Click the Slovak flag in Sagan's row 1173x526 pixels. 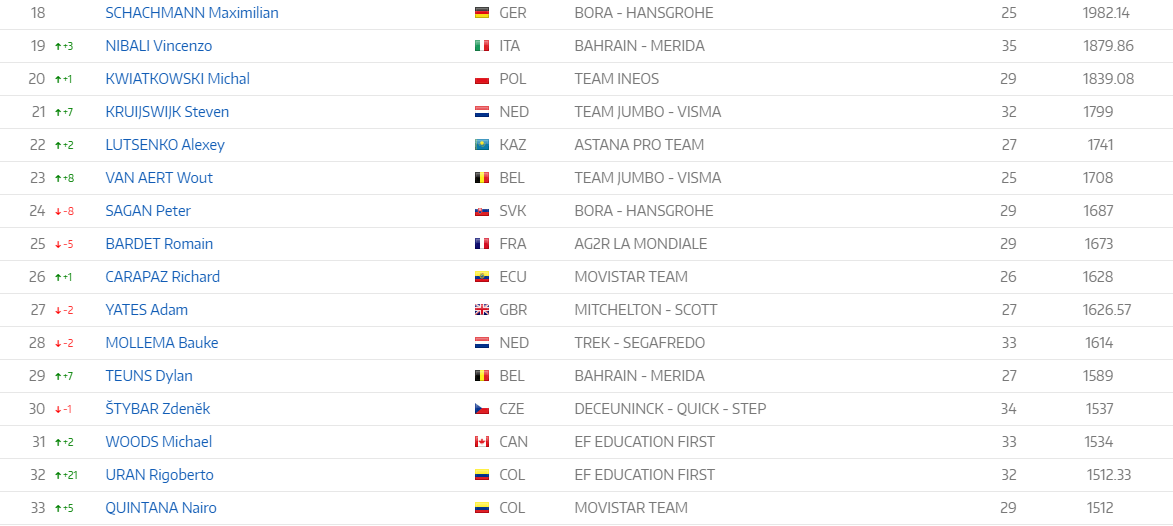pos(482,211)
